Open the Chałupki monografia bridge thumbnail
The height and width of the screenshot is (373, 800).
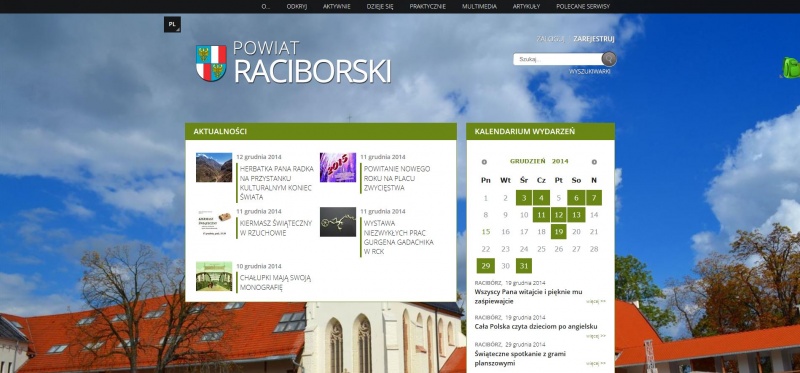point(214,277)
